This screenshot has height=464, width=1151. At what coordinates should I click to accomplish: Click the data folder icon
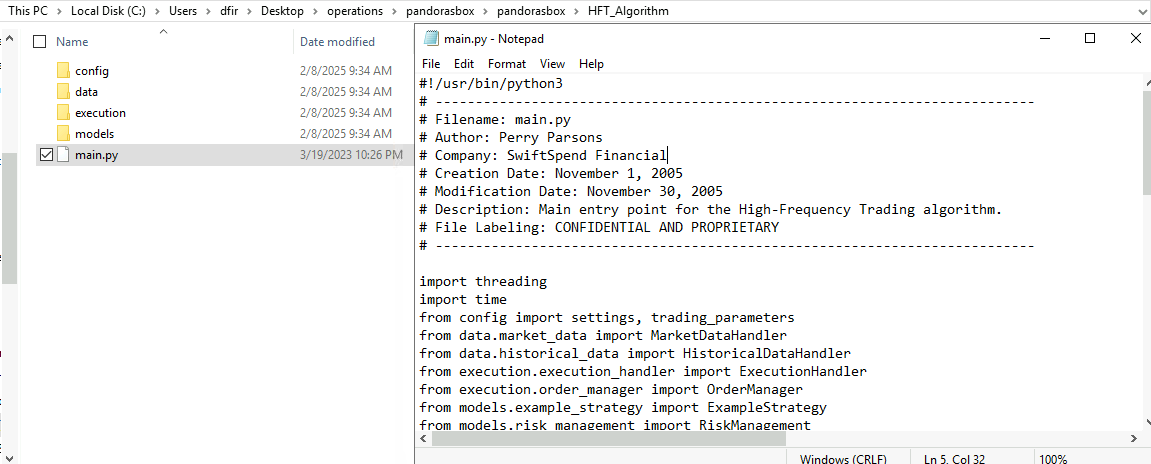pos(64,92)
